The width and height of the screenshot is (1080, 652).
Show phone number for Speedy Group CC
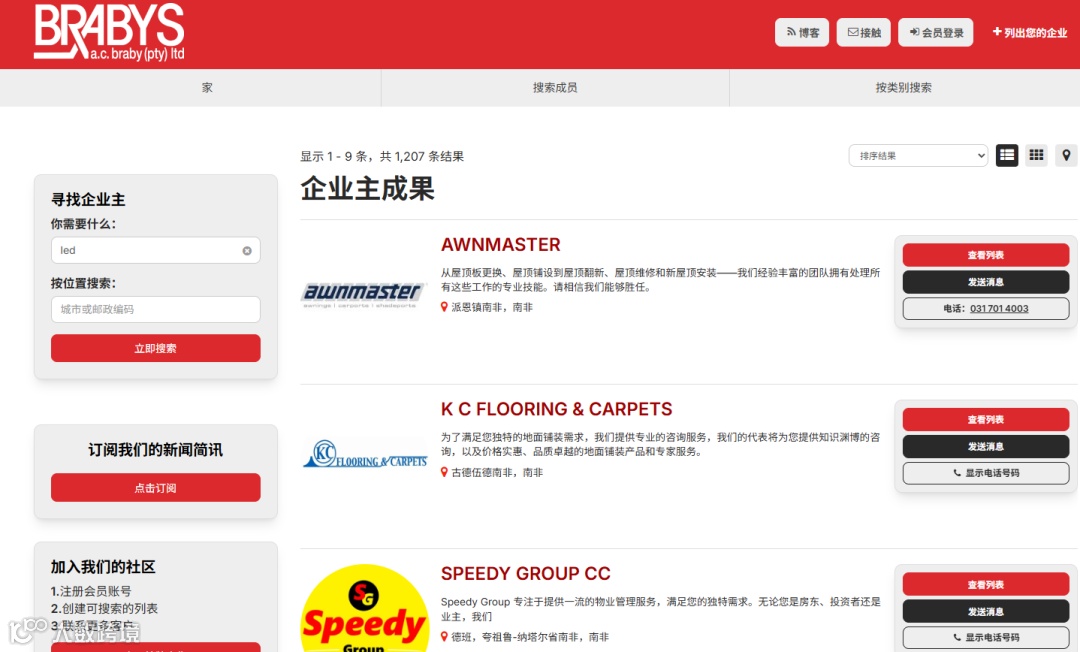pyautogui.click(x=986, y=638)
